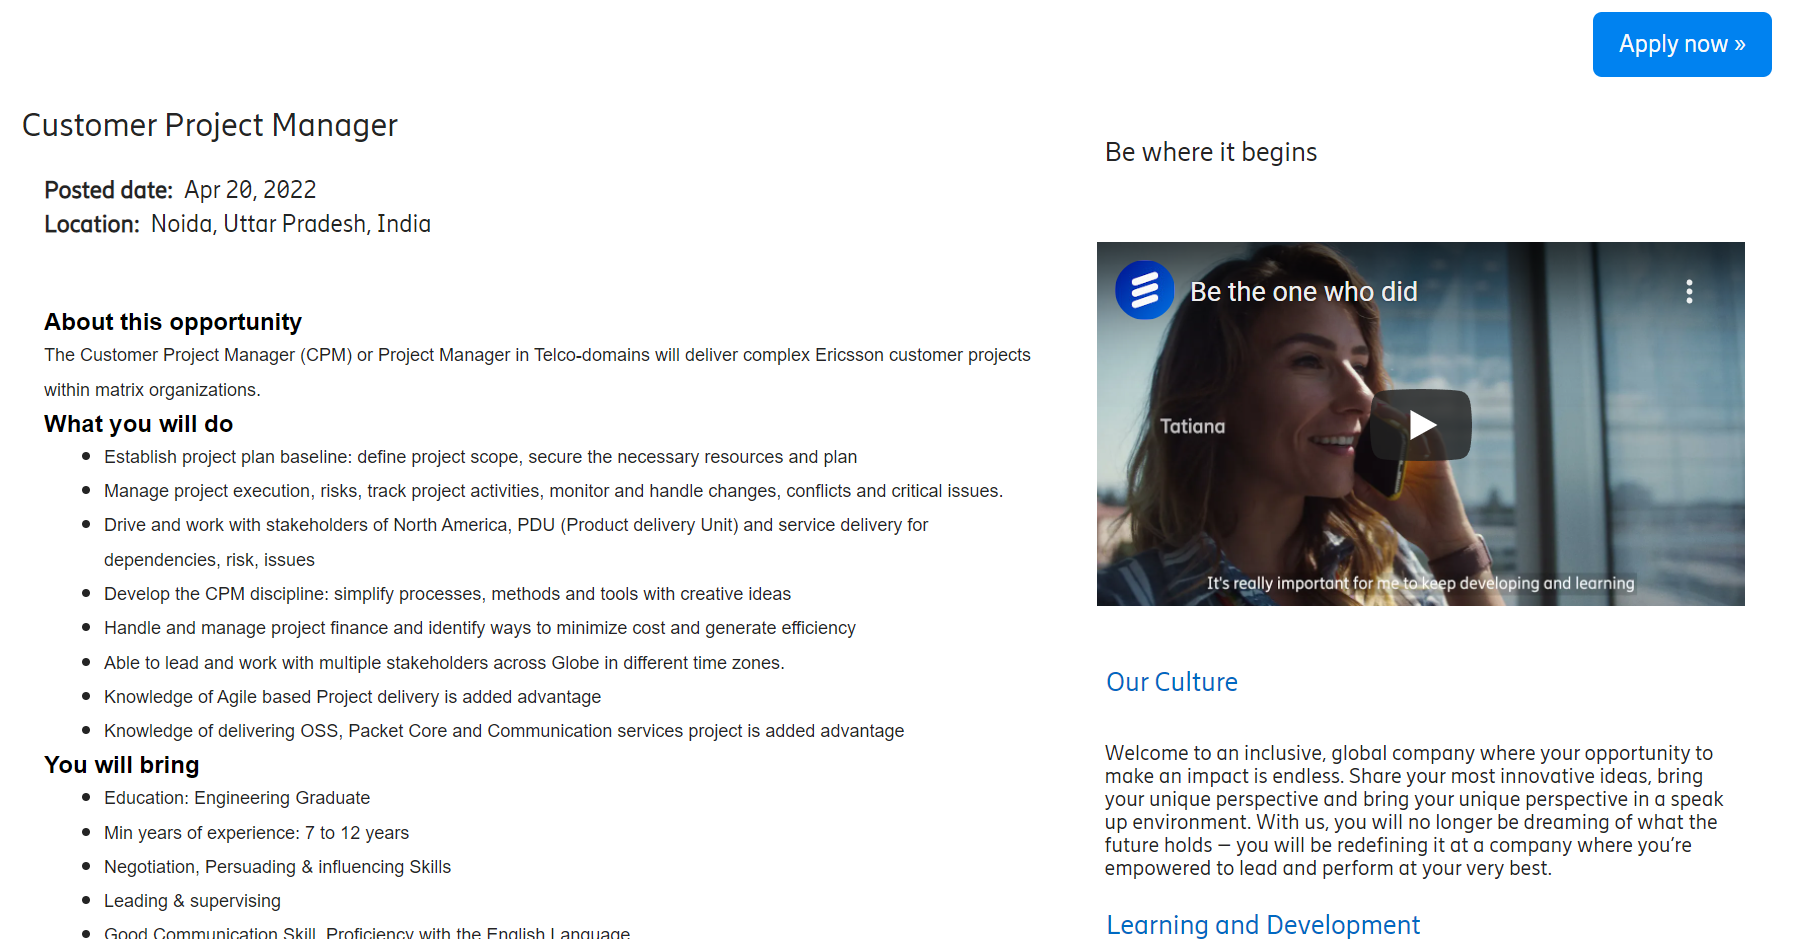Click the Customer Project Manager title
The width and height of the screenshot is (1799, 939).
210,125
